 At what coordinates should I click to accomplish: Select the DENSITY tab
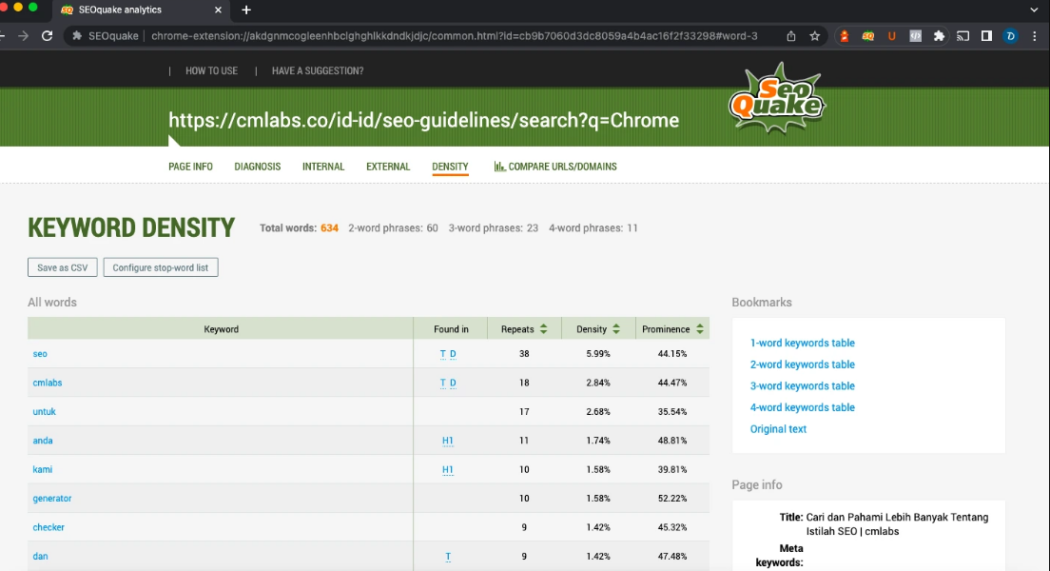[450, 167]
